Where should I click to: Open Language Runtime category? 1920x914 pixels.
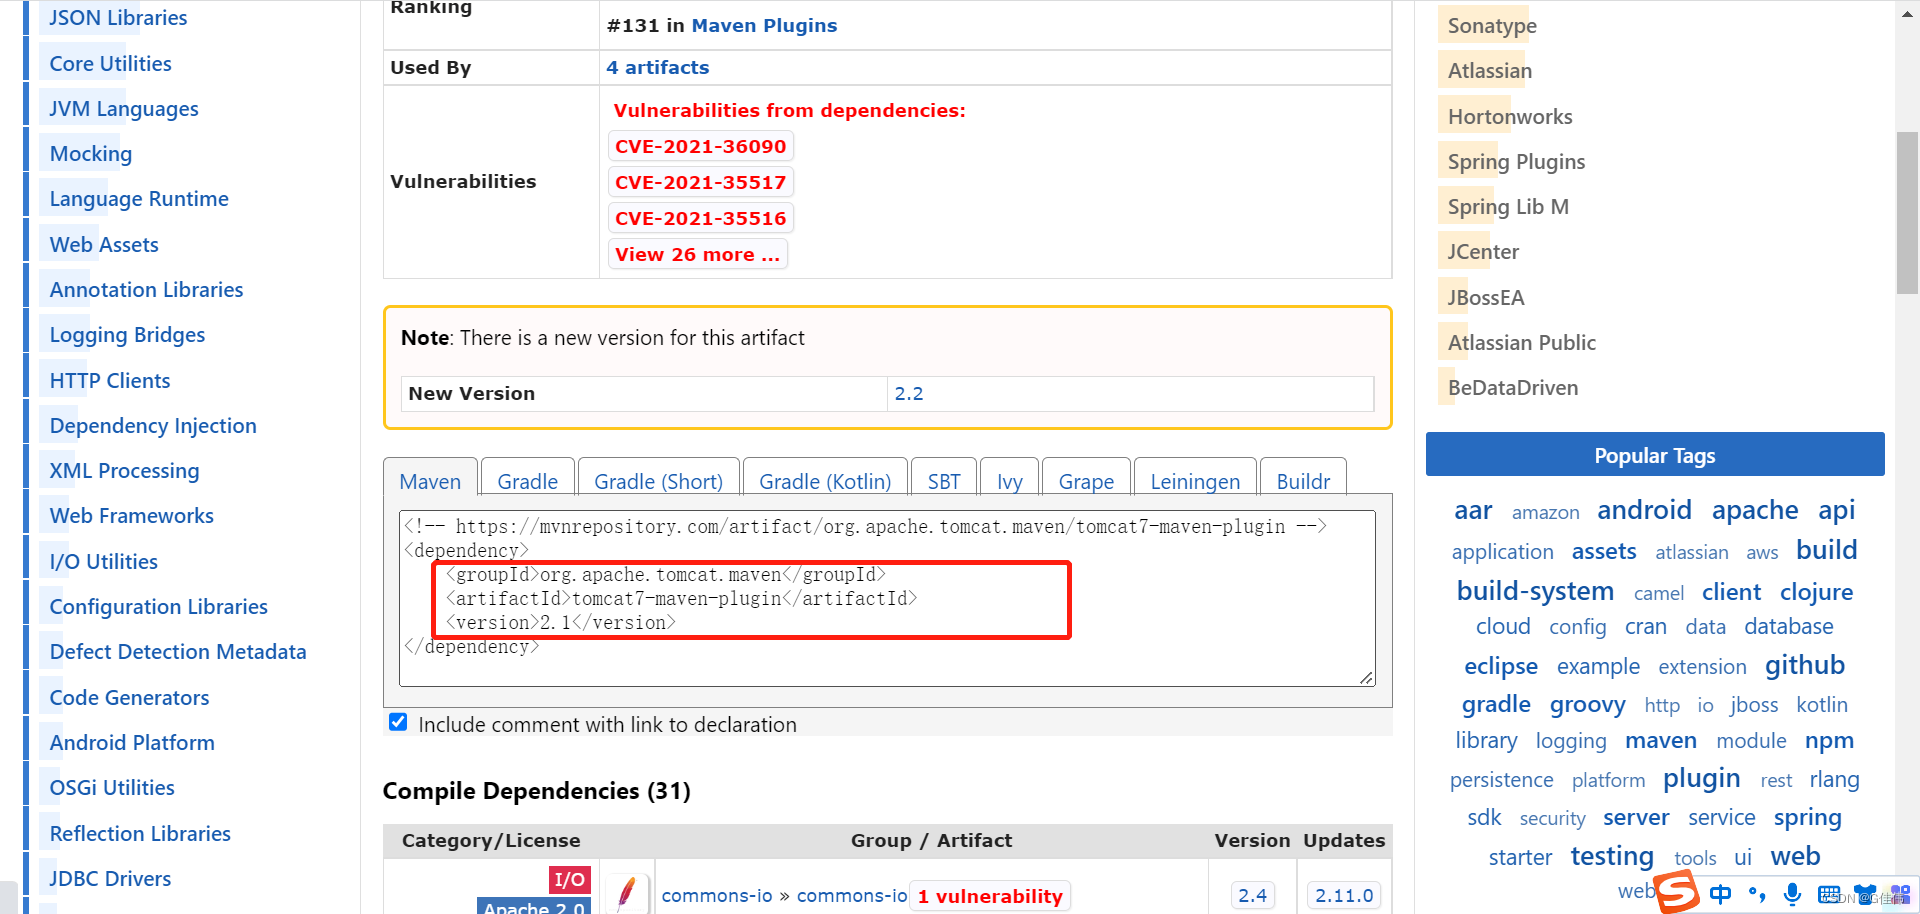(139, 198)
